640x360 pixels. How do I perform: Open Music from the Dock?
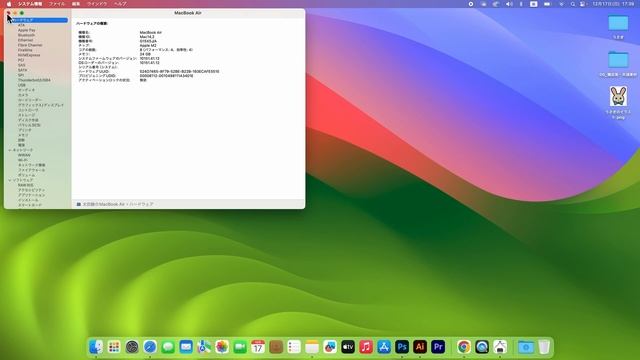coord(366,347)
